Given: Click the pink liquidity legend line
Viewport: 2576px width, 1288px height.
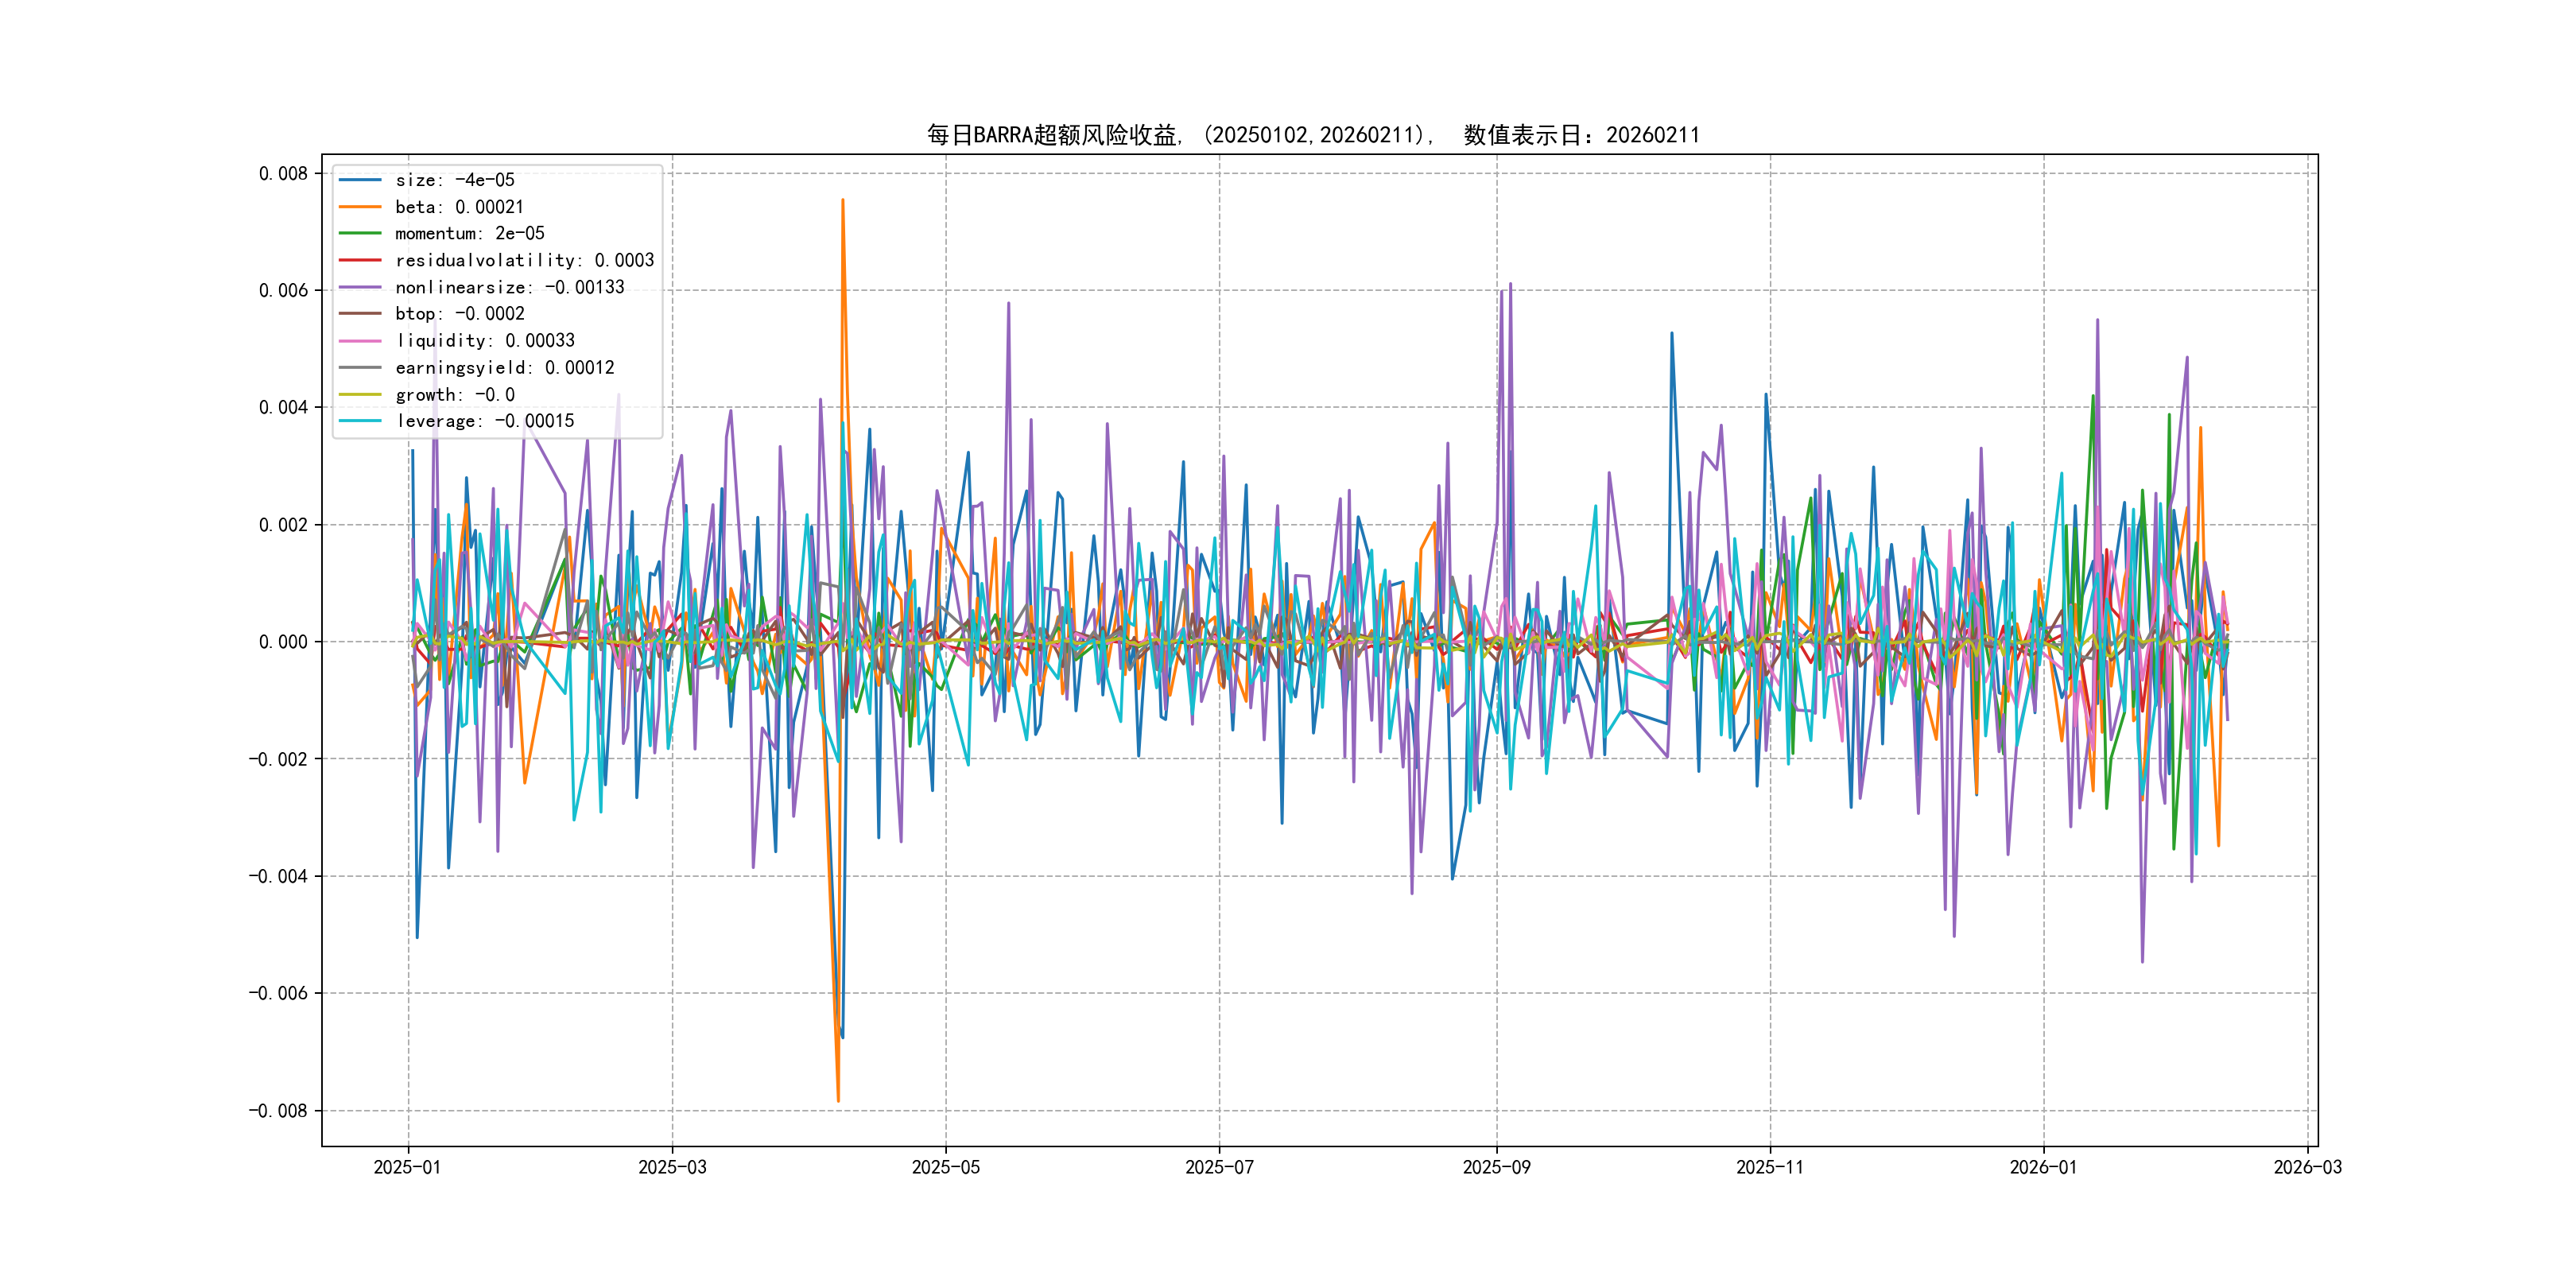Looking at the screenshot, I should tap(360, 341).
